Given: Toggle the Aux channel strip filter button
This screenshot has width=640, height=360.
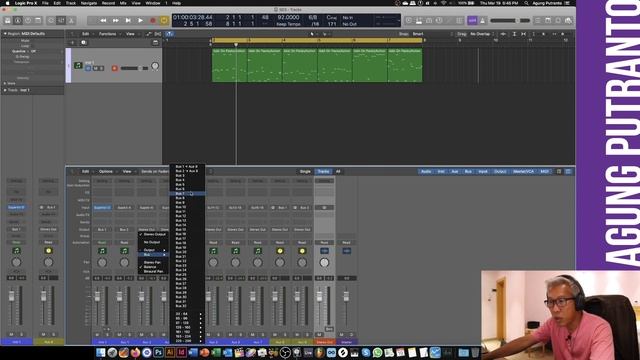Looking at the screenshot, I should coord(455,171).
